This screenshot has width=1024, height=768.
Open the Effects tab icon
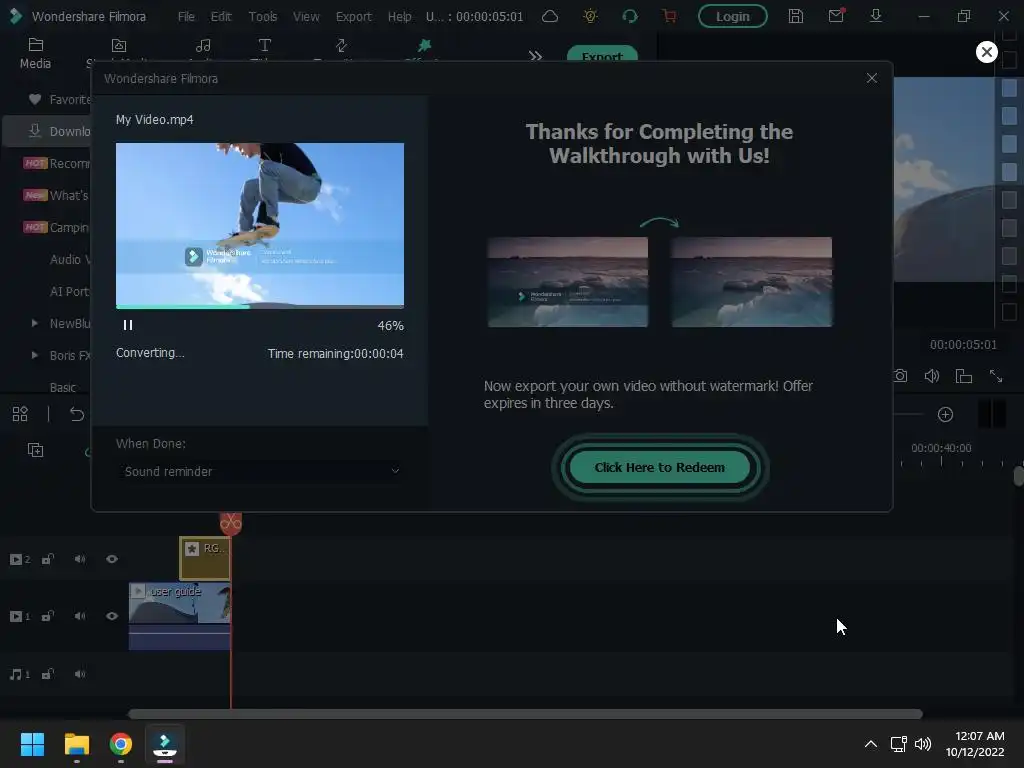(x=424, y=45)
